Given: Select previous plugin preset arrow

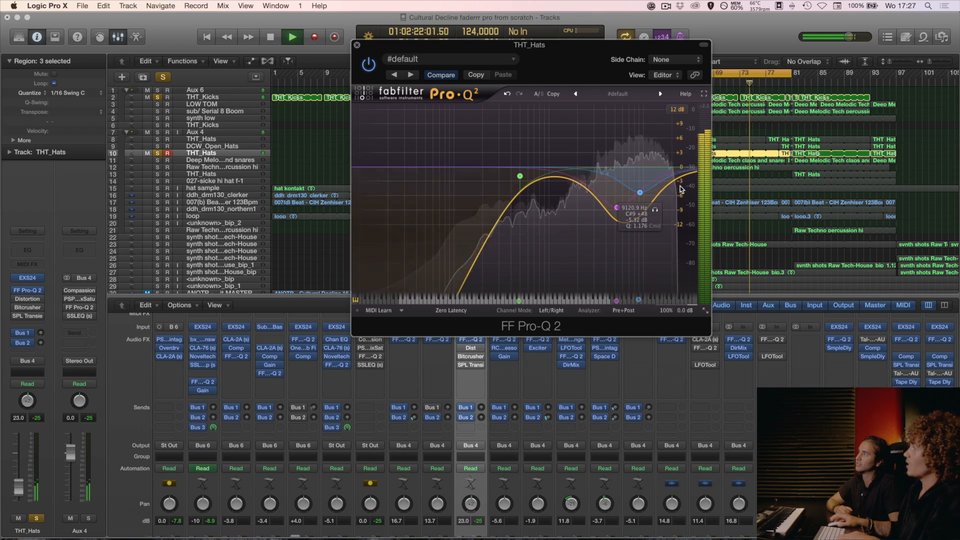Looking at the screenshot, I should 394,75.
